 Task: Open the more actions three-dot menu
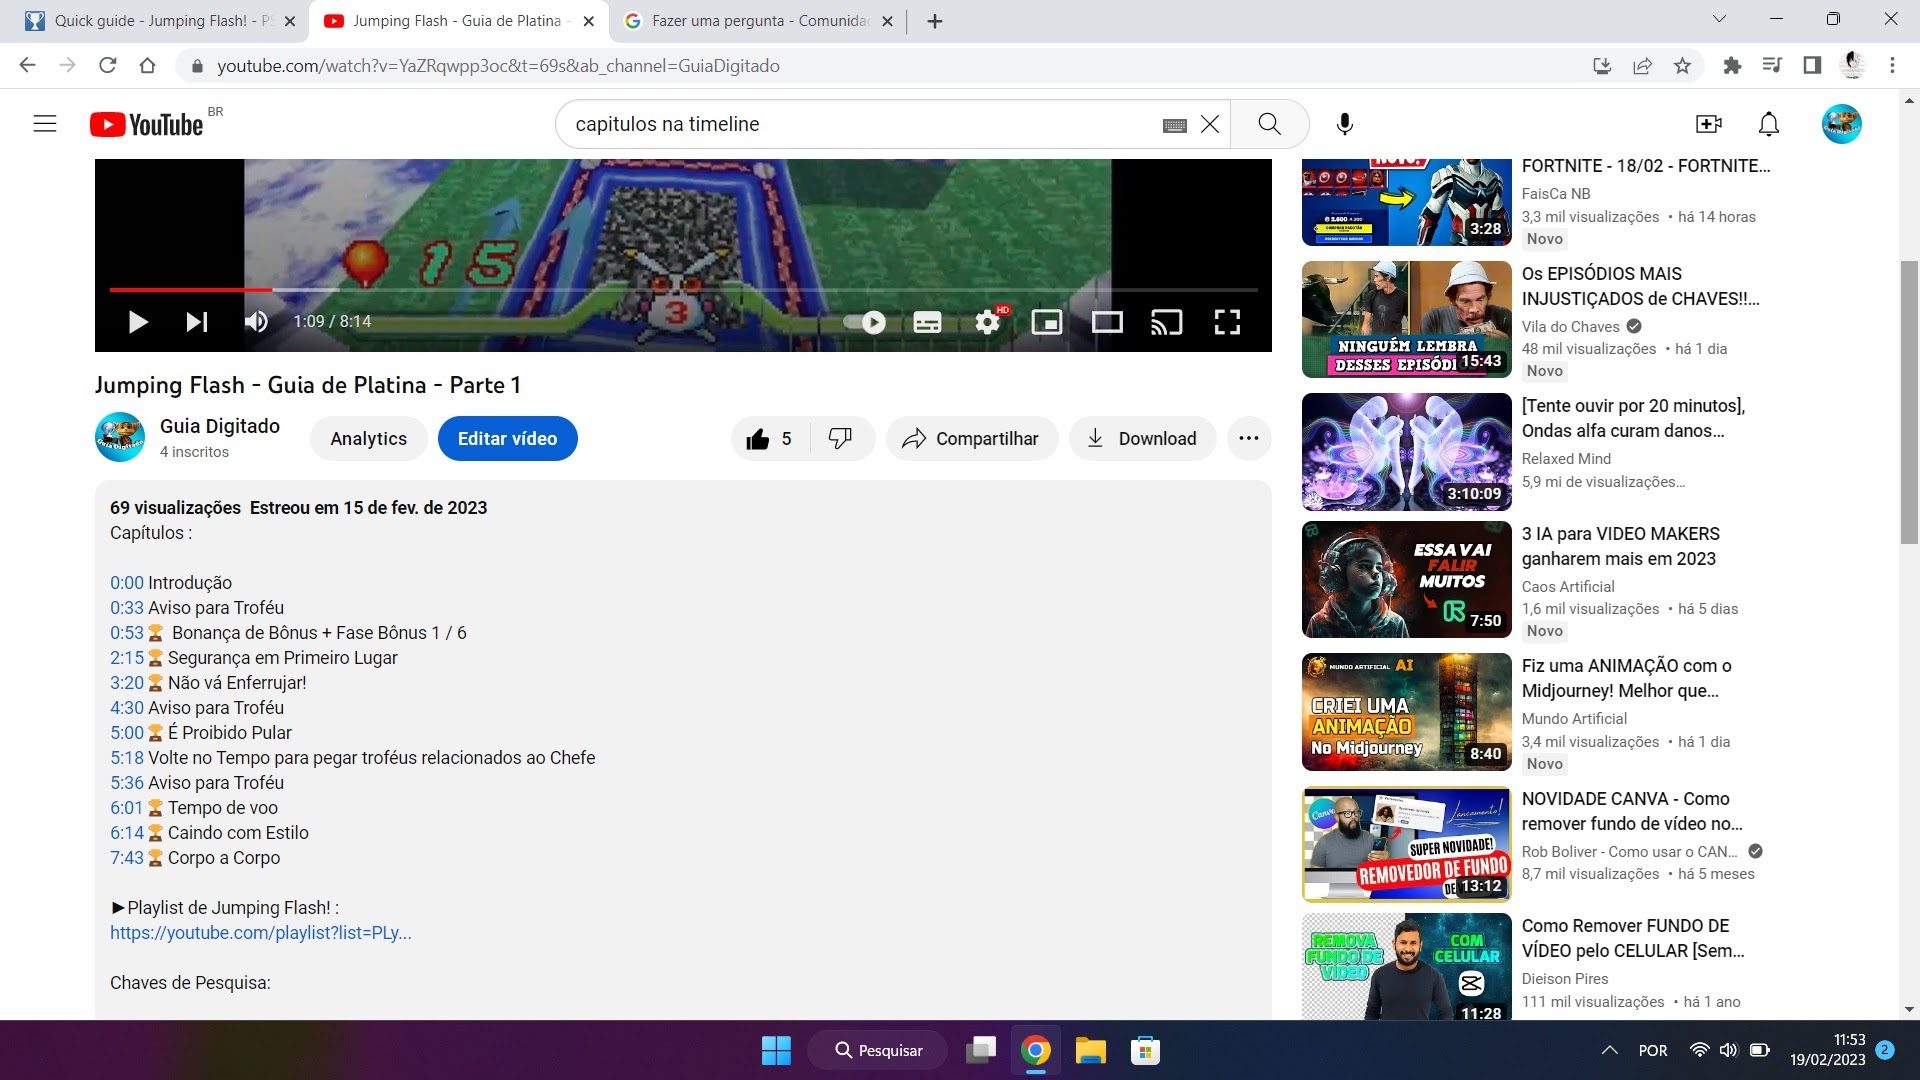tap(1249, 439)
